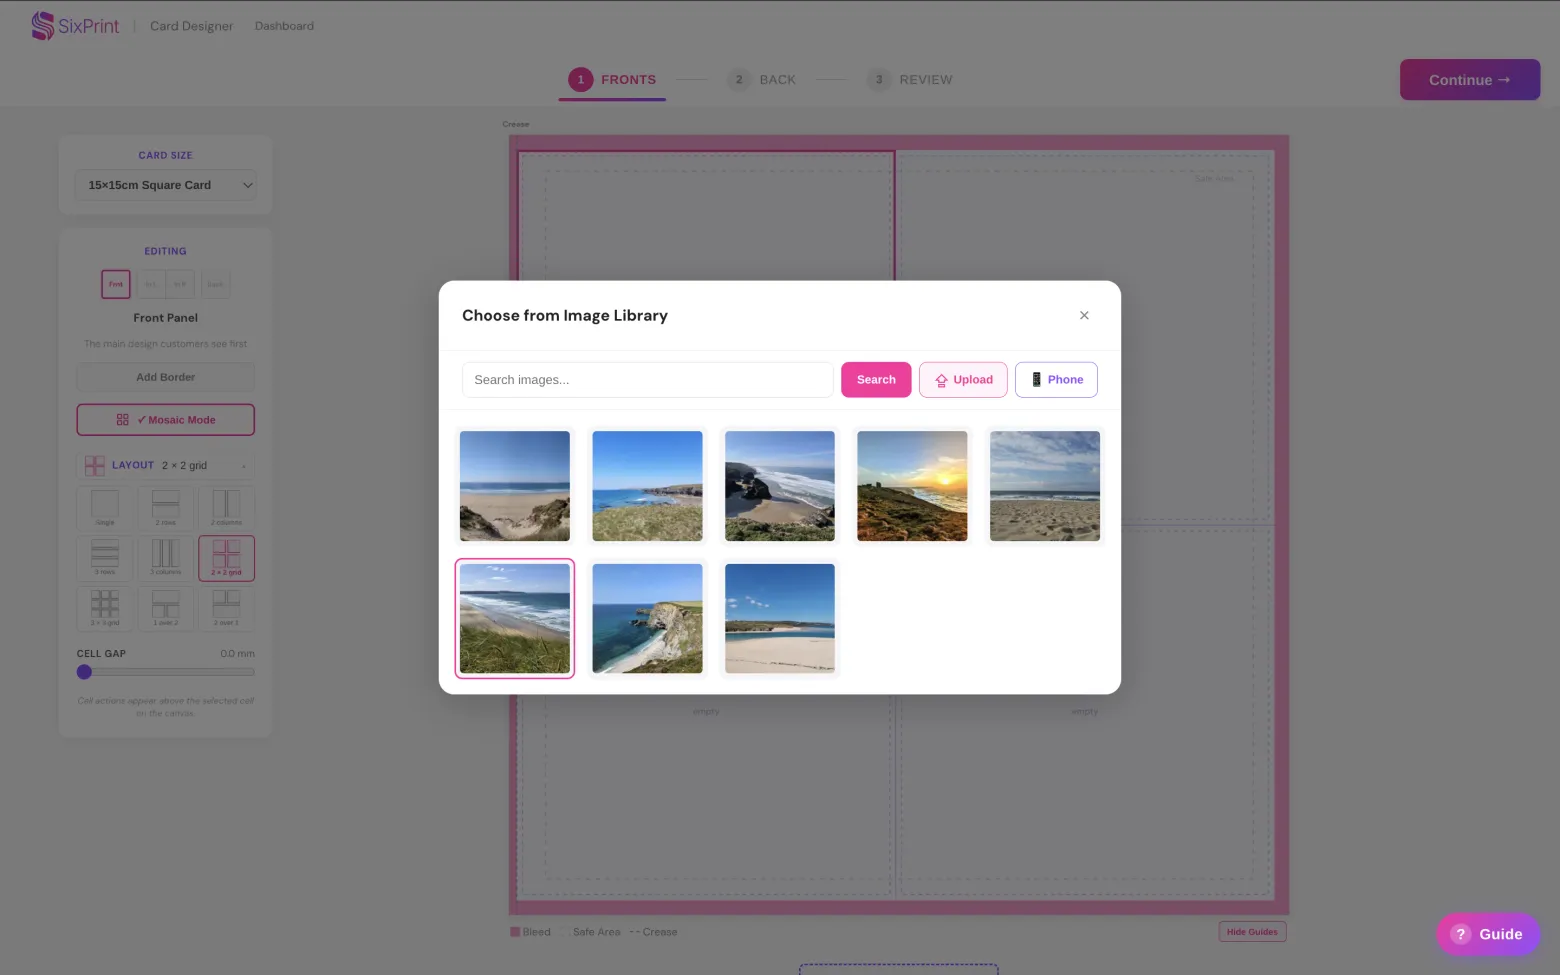Select the 1 over 2 layout icon

tap(166, 608)
